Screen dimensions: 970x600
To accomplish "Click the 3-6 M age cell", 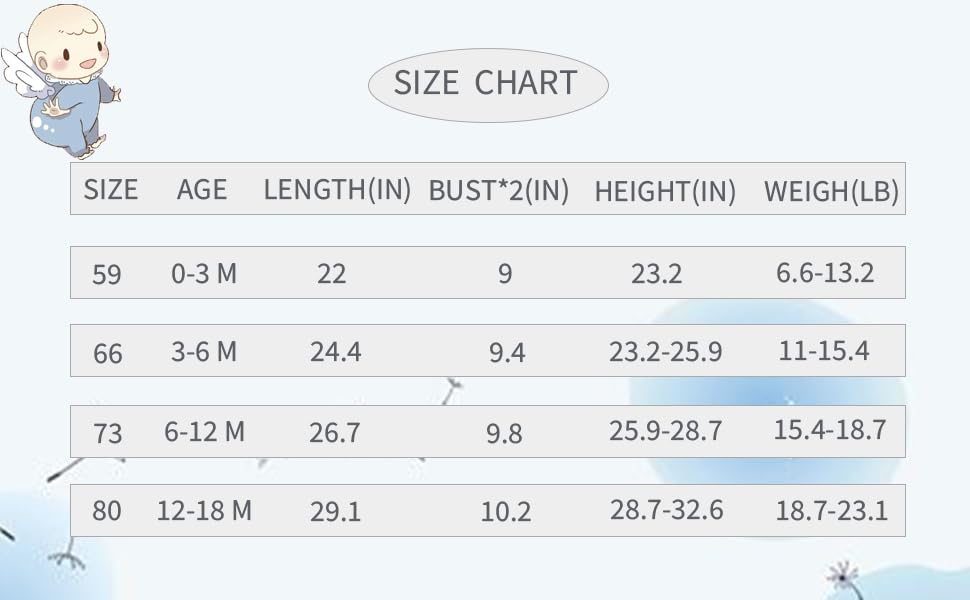I will click(204, 352).
